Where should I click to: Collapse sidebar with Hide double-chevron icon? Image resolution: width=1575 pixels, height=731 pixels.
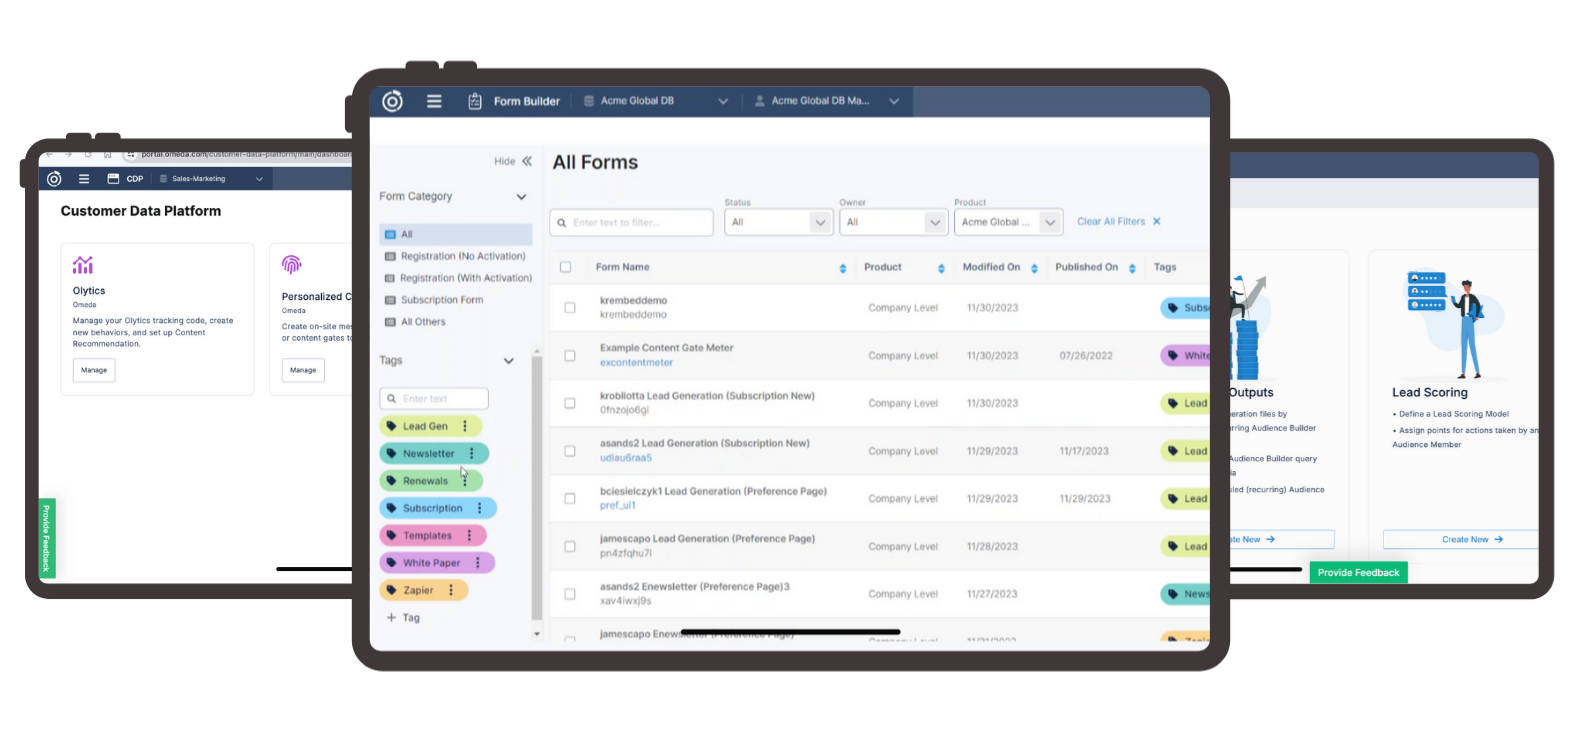click(527, 161)
